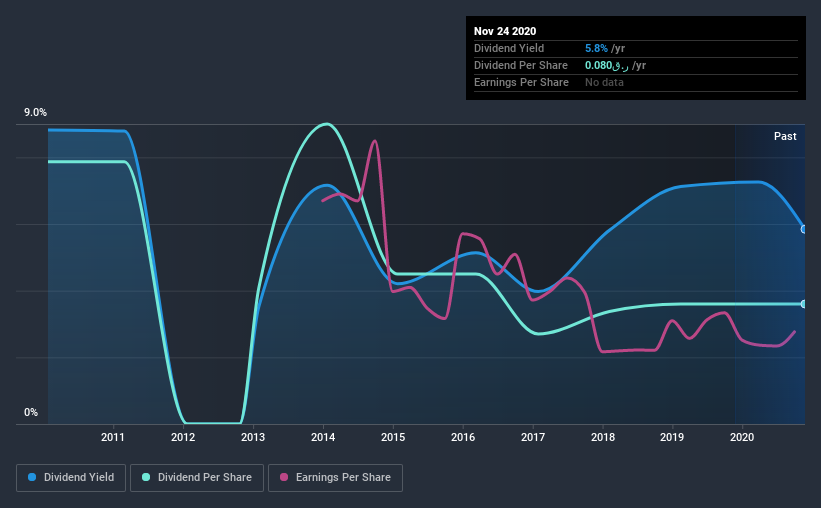Viewport: 821px width, 508px height.
Task: Click the tooltip Dividend Per Share label
Action: [520, 65]
